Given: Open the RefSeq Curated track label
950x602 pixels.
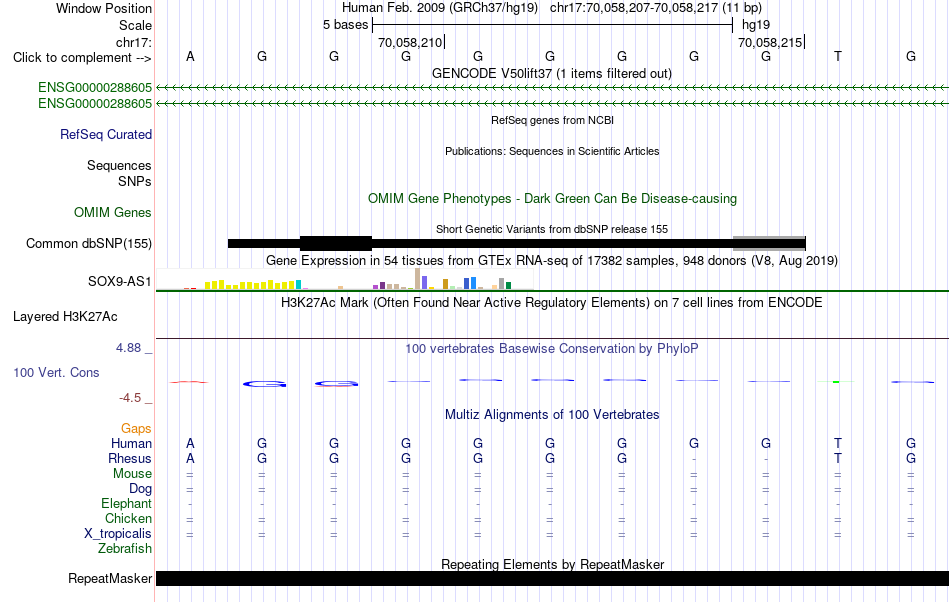Looking at the screenshot, I should click(106, 134).
